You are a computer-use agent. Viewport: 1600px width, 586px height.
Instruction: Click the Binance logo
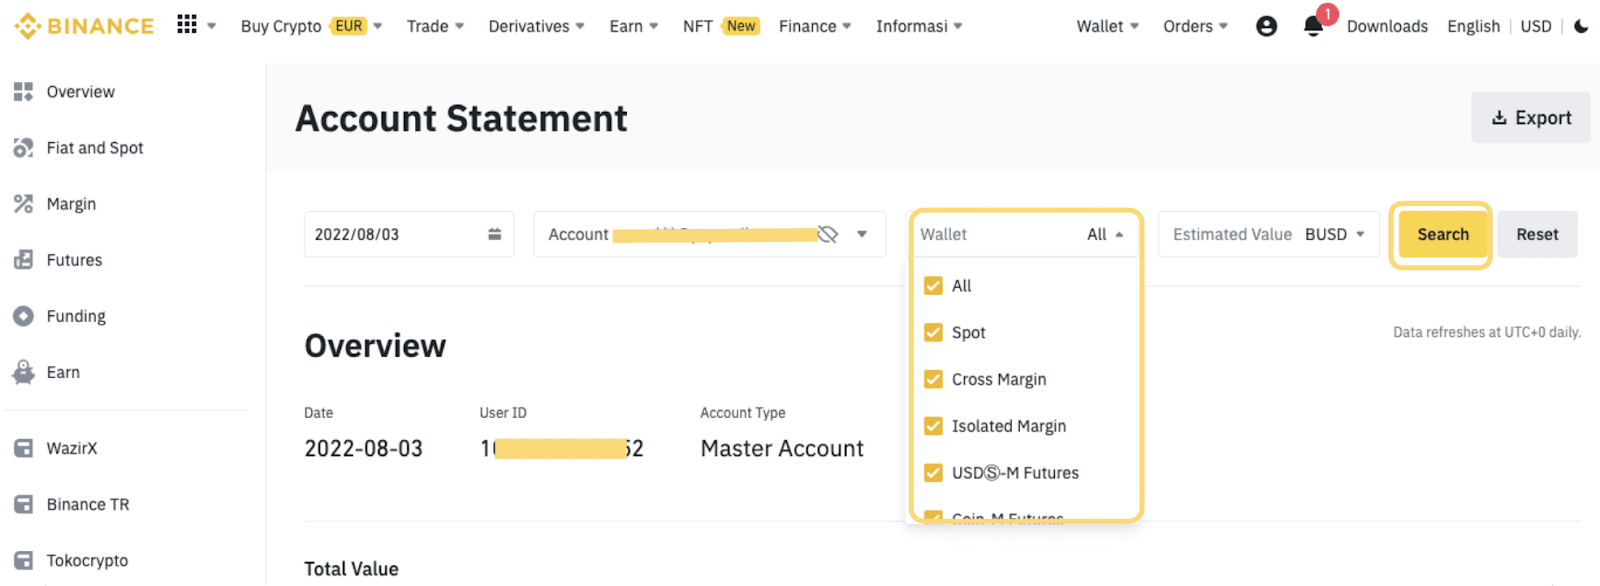pyautogui.click(x=84, y=26)
